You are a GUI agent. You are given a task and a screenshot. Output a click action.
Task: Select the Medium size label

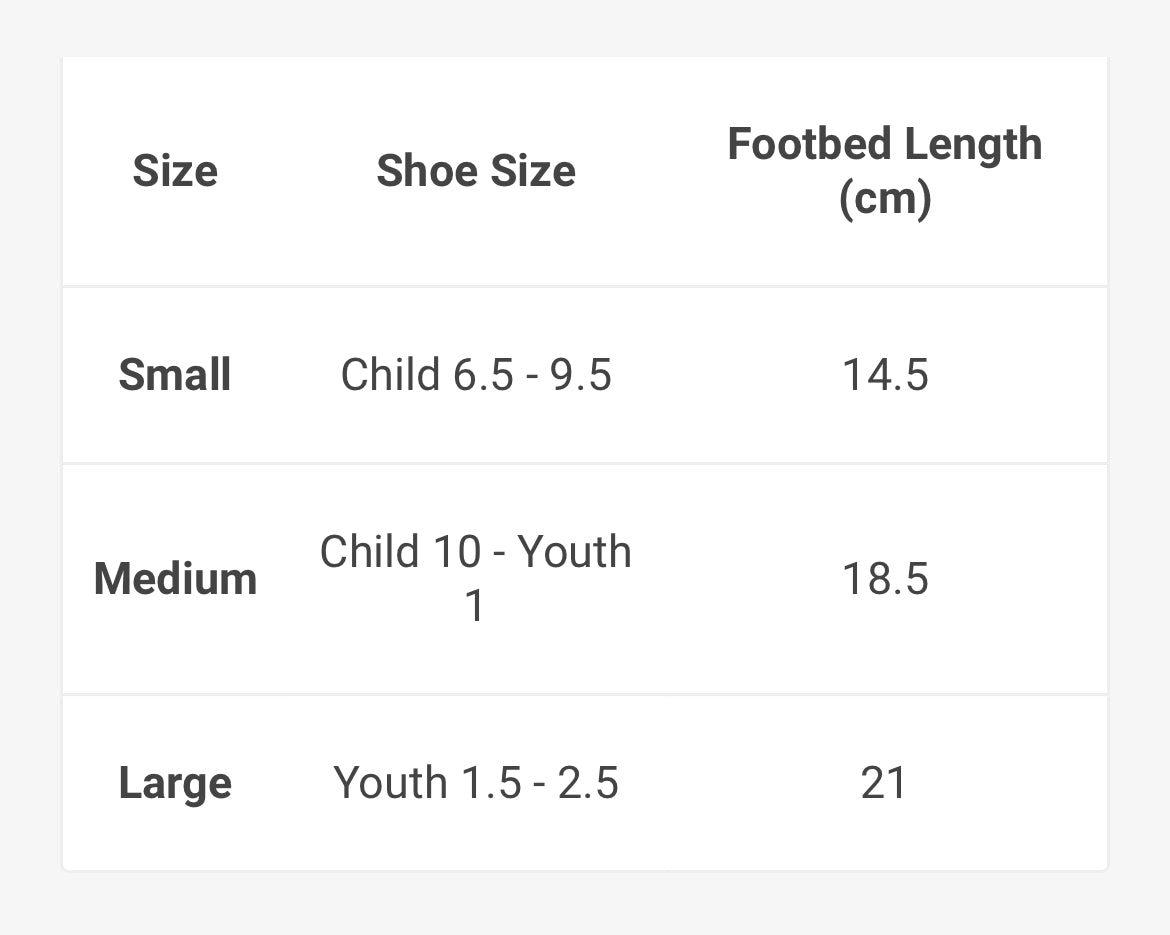pyautogui.click(x=175, y=579)
